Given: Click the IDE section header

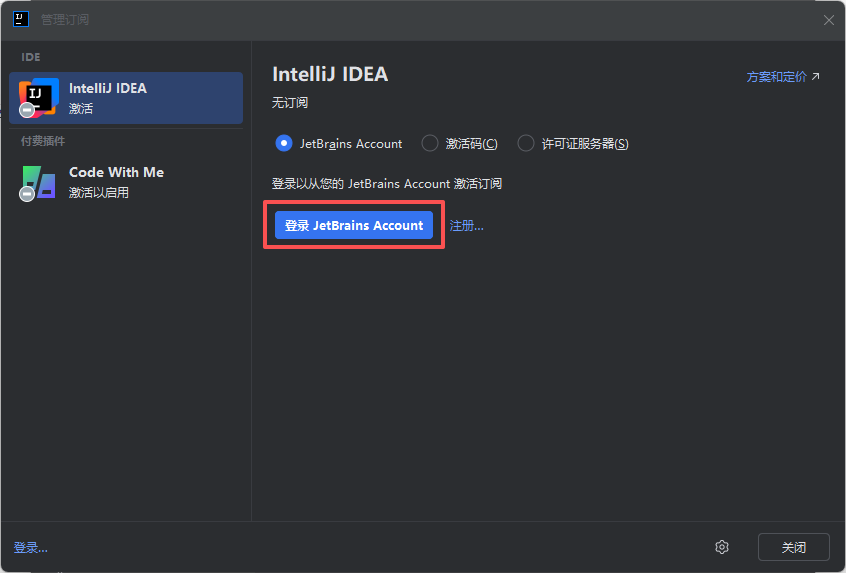Looking at the screenshot, I should click(x=31, y=57).
